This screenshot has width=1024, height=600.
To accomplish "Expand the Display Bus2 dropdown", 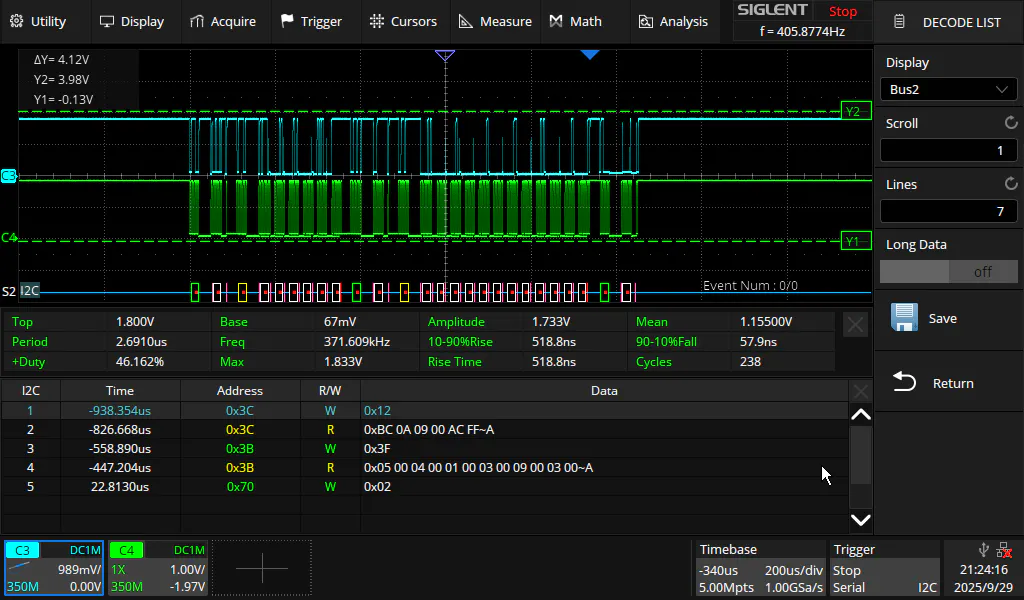I will 948,89.
